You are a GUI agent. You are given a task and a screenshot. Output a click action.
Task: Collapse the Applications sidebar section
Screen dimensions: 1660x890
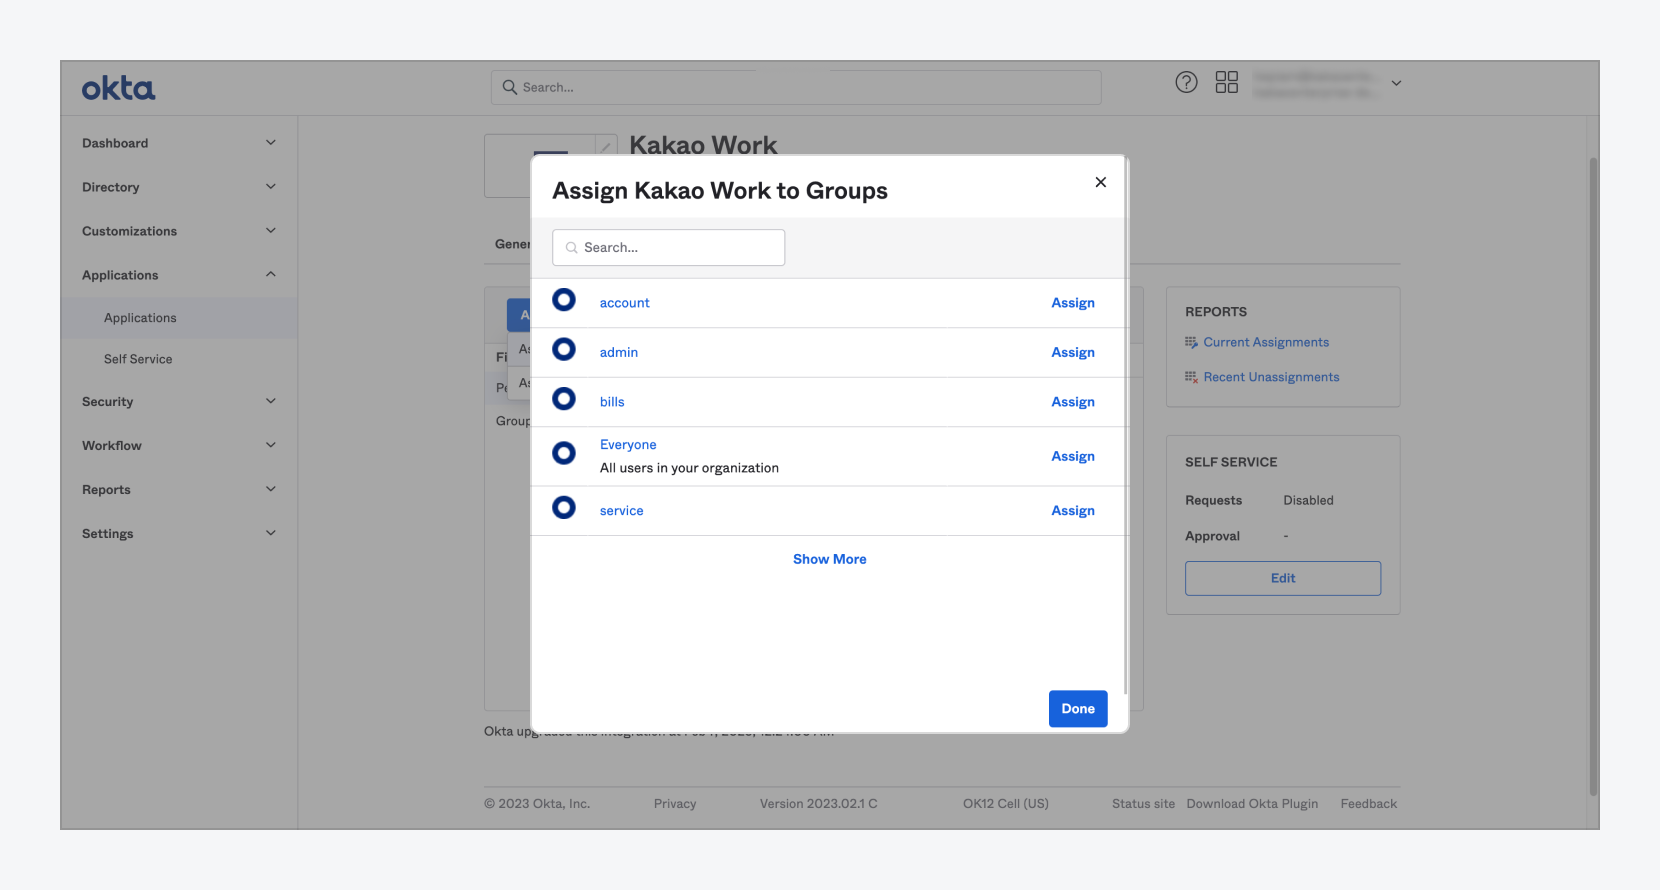coord(178,275)
